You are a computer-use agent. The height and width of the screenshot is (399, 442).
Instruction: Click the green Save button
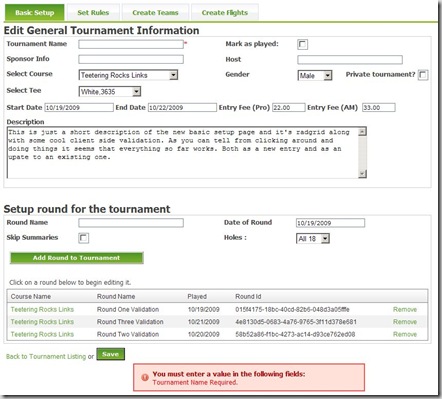[x=111, y=354]
